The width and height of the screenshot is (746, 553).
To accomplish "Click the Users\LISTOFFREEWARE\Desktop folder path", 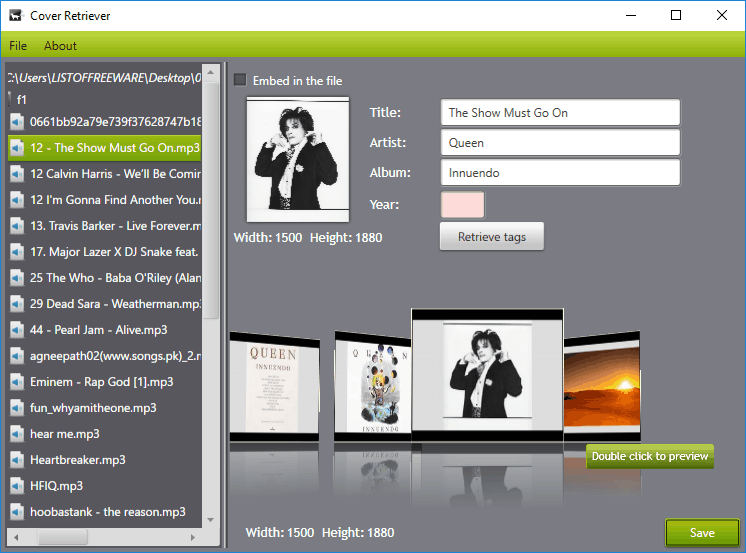I will (104, 78).
